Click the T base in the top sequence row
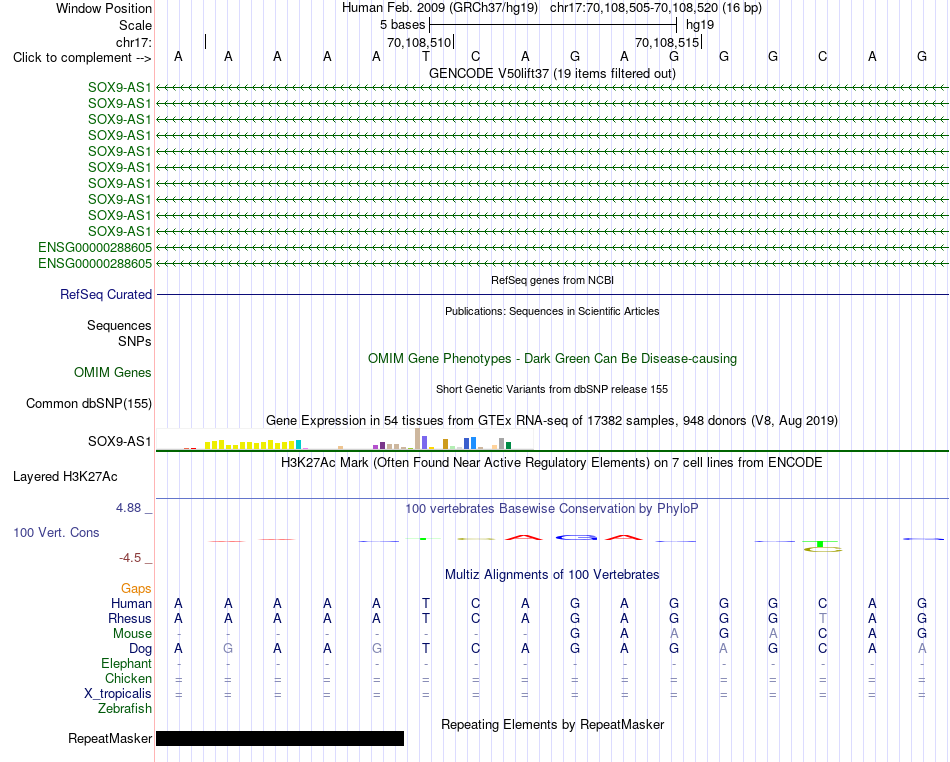950x762 pixels. click(x=426, y=56)
